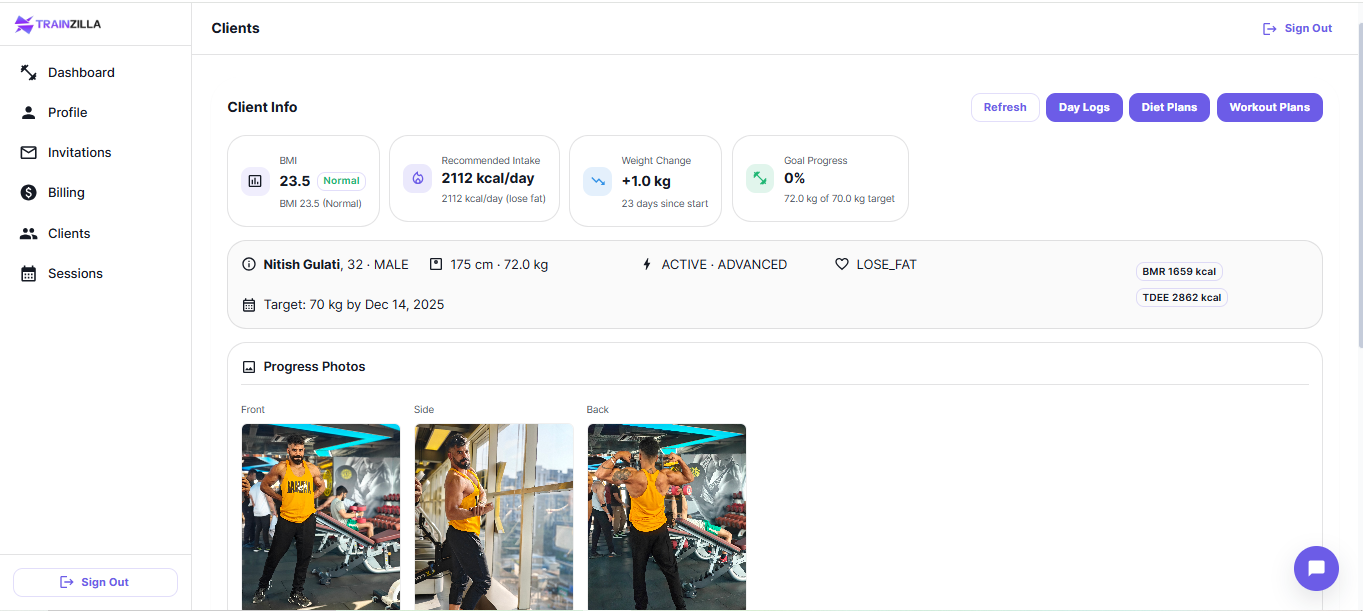This screenshot has width=1363, height=611.
Task: Click the lightning icon beside ACTIVE status
Action: click(645, 264)
